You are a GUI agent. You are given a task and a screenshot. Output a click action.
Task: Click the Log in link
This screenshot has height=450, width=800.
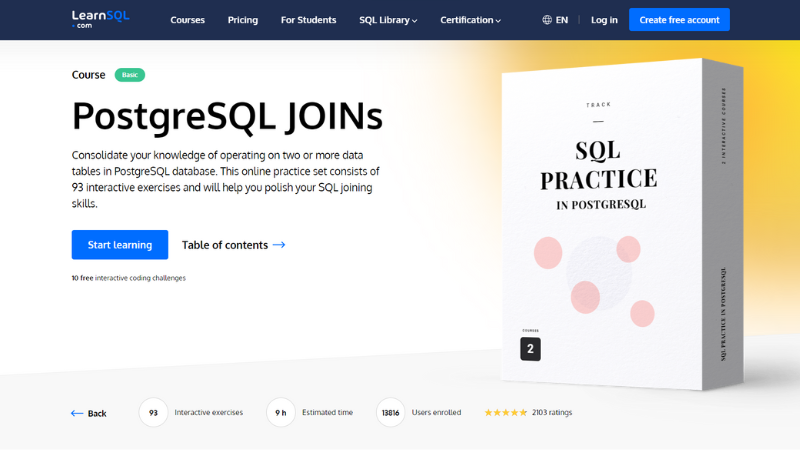(604, 20)
